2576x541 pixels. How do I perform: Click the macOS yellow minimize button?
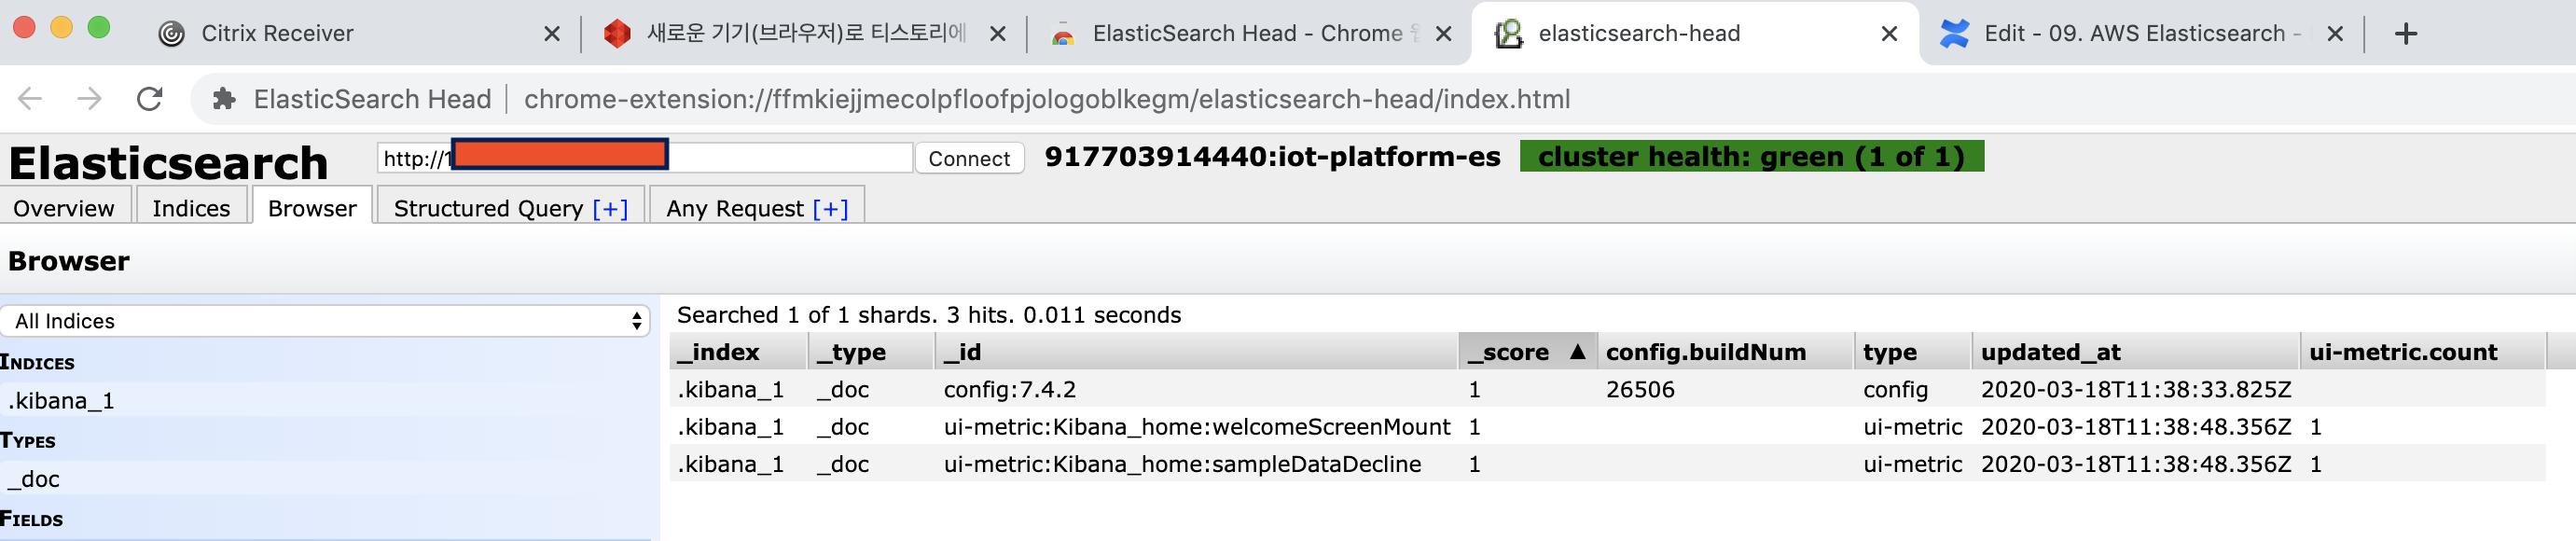[x=61, y=28]
